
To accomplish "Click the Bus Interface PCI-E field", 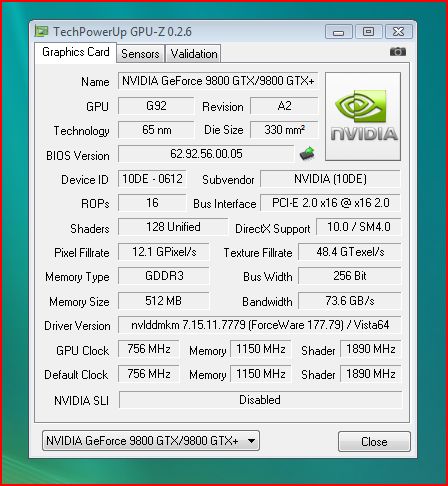I will point(330,203).
